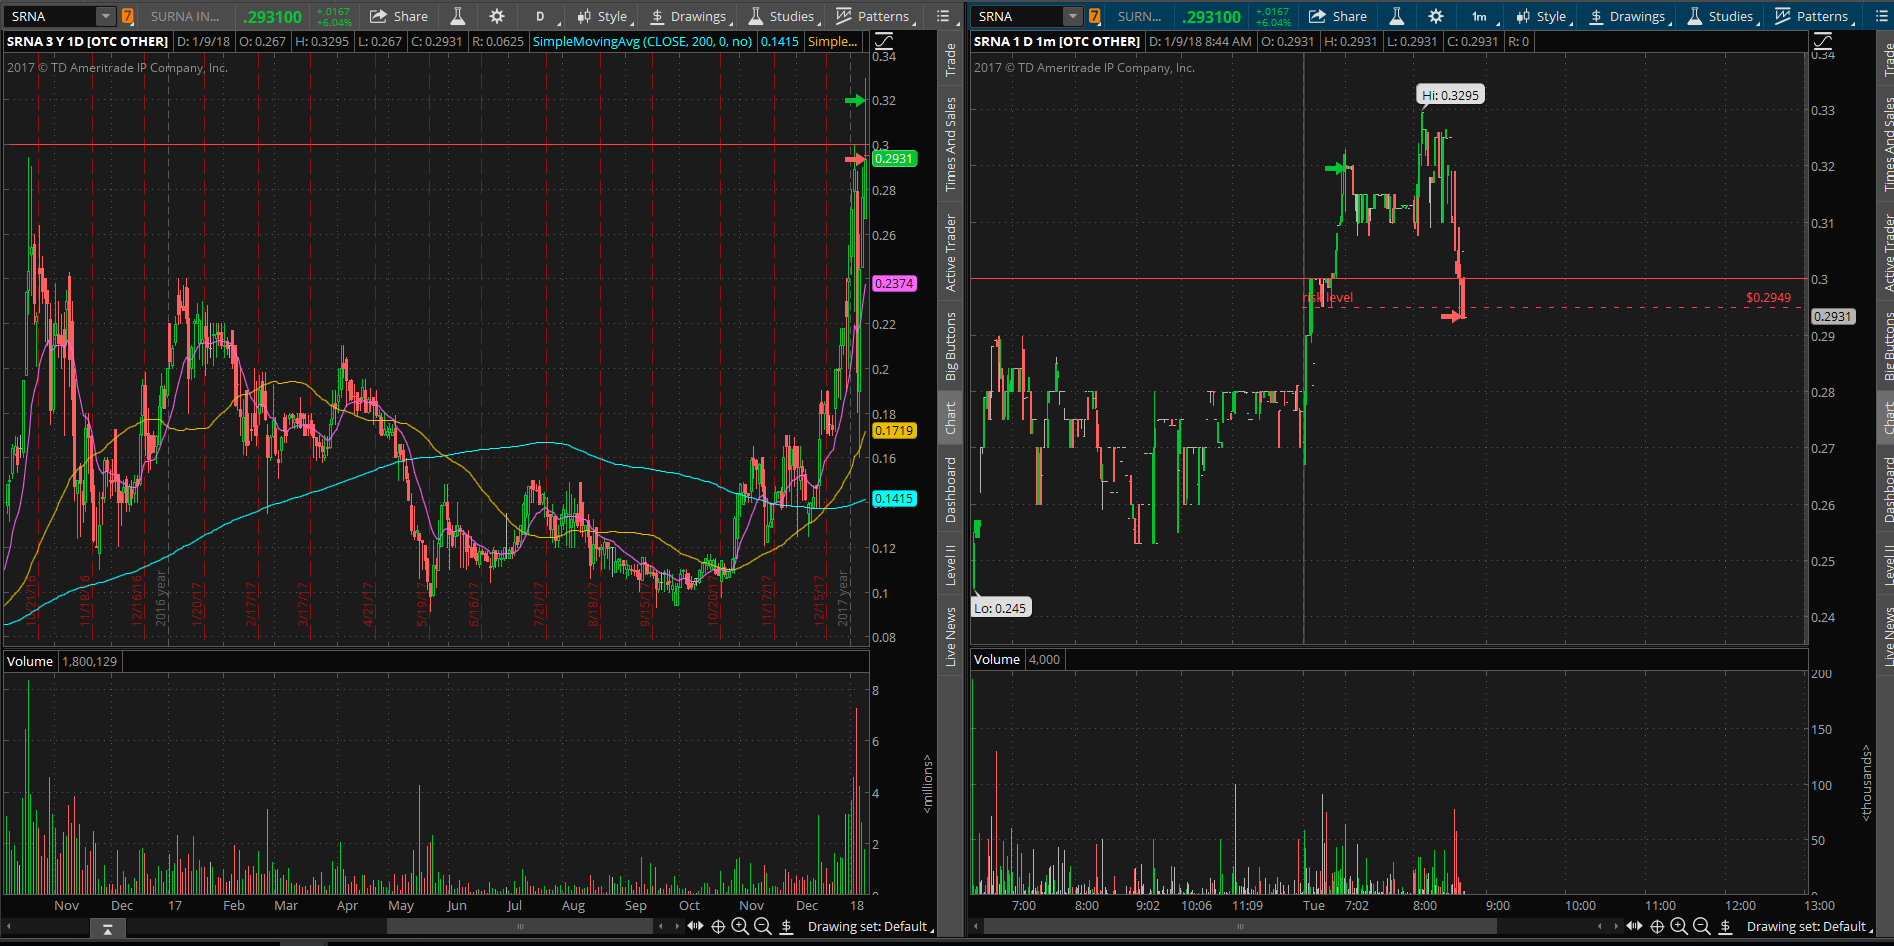Share the left SRNA chart
Viewport: 1894px width, 946px height.
pyautogui.click(x=399, y=16)
